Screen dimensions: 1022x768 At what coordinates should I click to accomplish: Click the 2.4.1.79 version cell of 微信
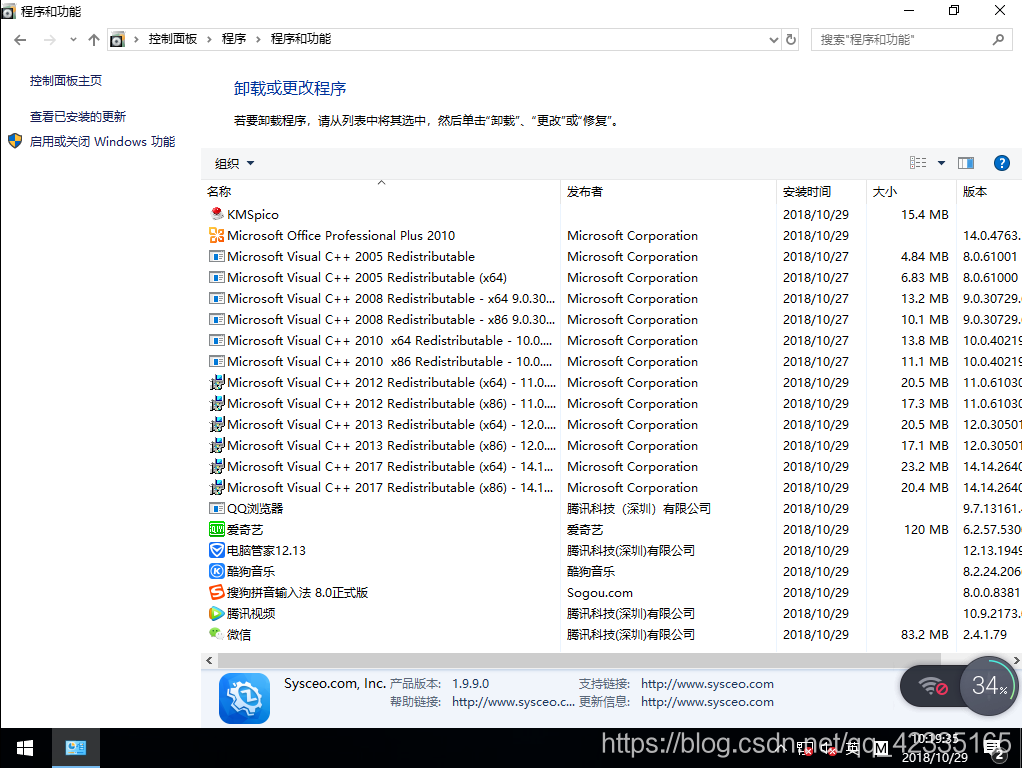985,634
